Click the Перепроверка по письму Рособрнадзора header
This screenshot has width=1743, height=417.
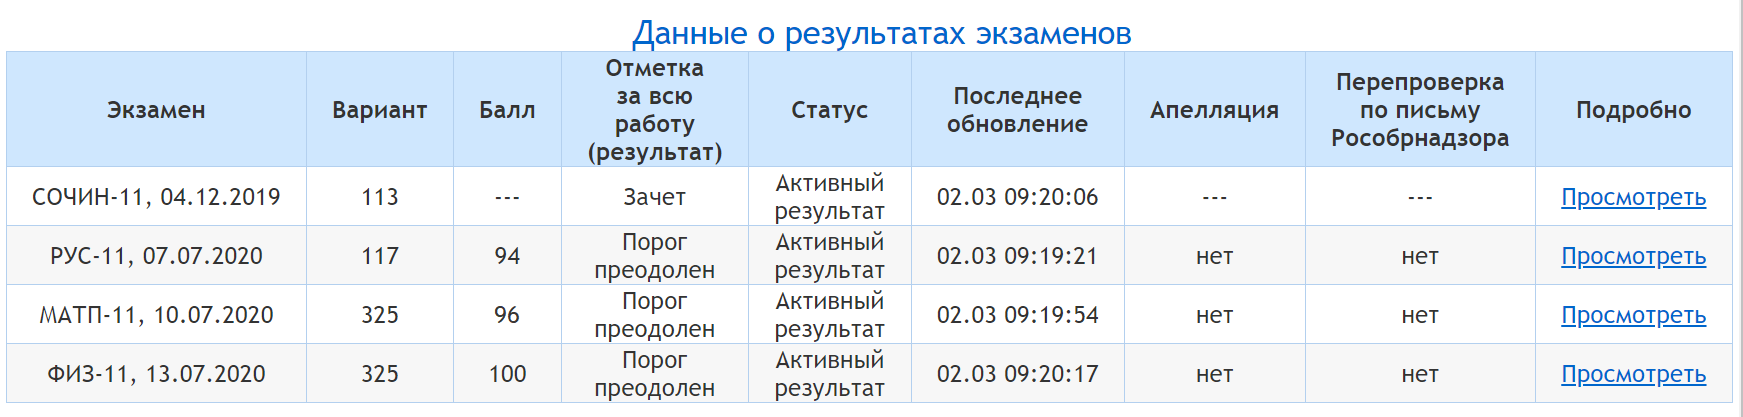1419,110
